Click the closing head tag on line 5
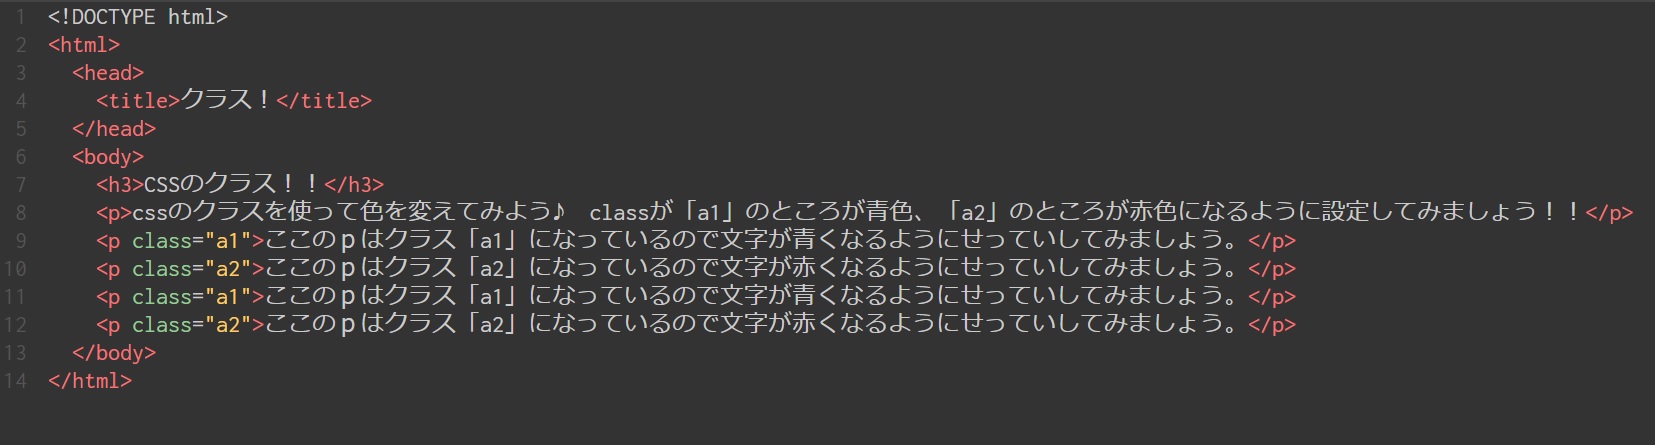This screenshot has height=445, width=1655. [114, 129]
